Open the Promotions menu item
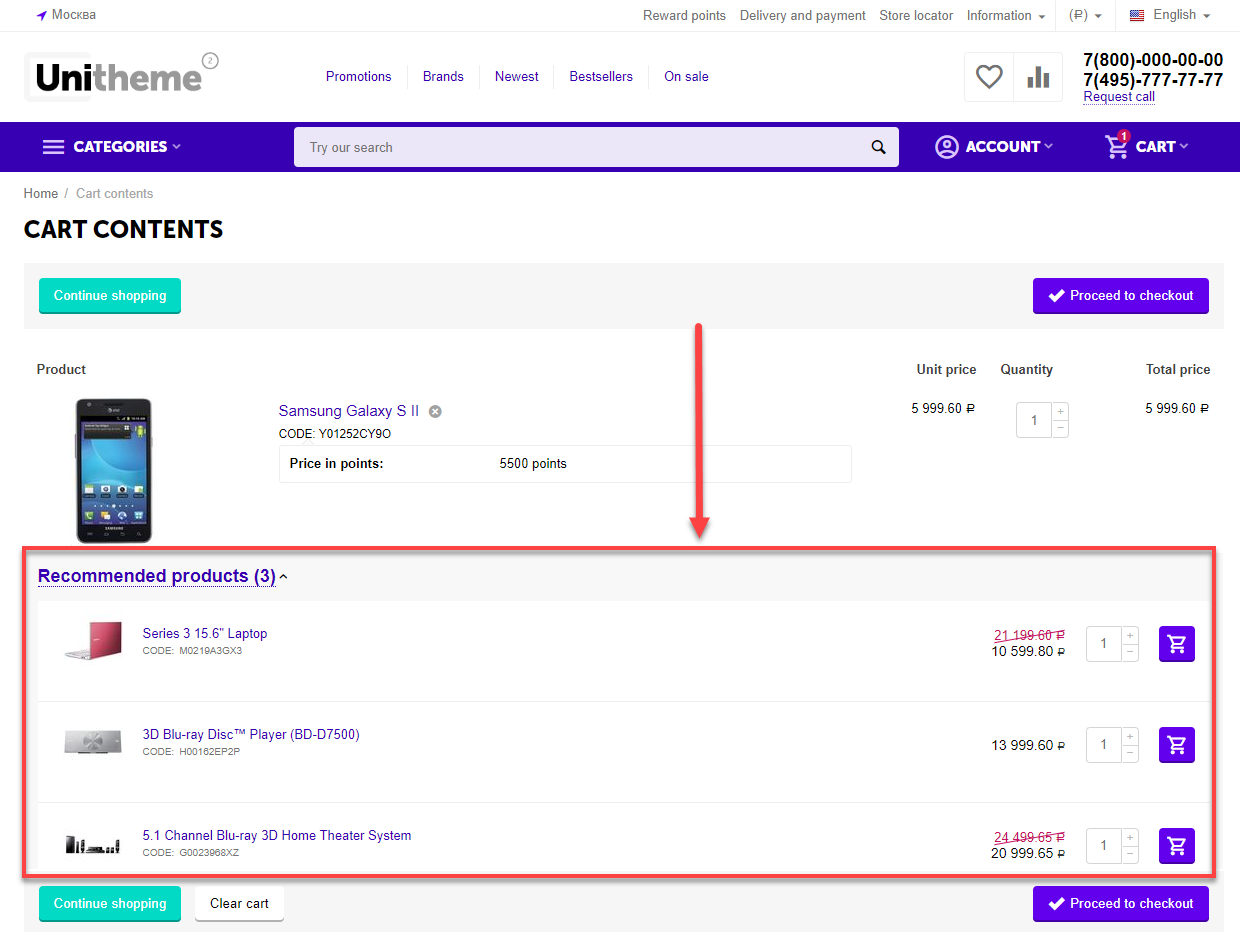This screenshot has height=932, width=1240. (x=359, y=76)
